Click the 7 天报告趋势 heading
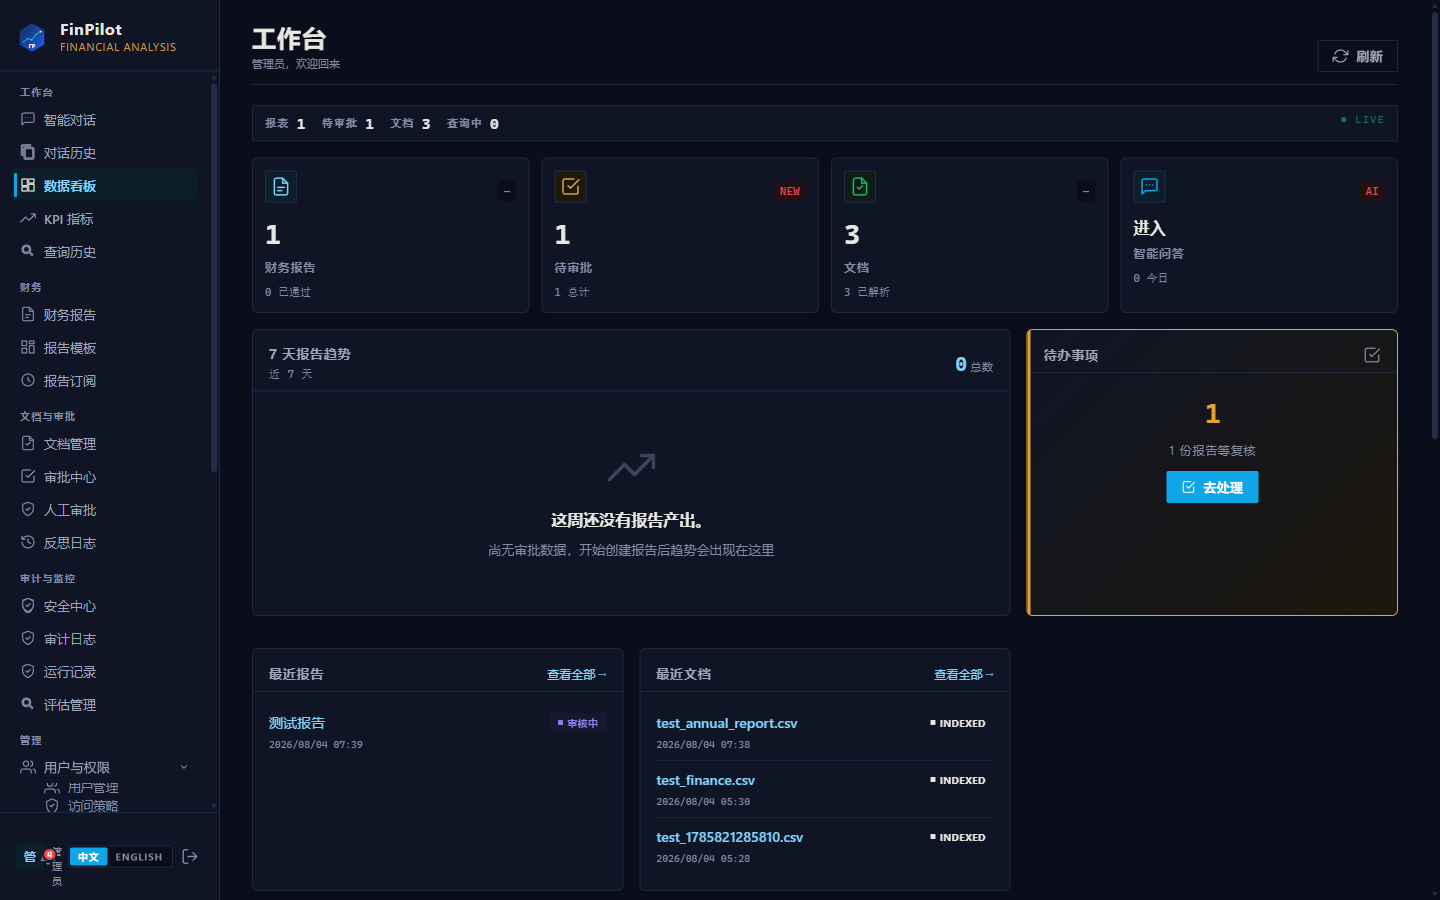The height and width of the screenshot is (900, 1440). 310,354
